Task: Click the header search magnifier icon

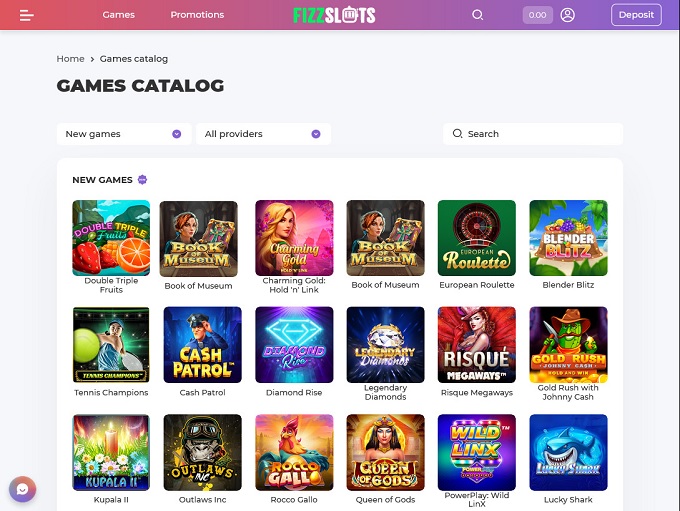Action: click(477, 15)
